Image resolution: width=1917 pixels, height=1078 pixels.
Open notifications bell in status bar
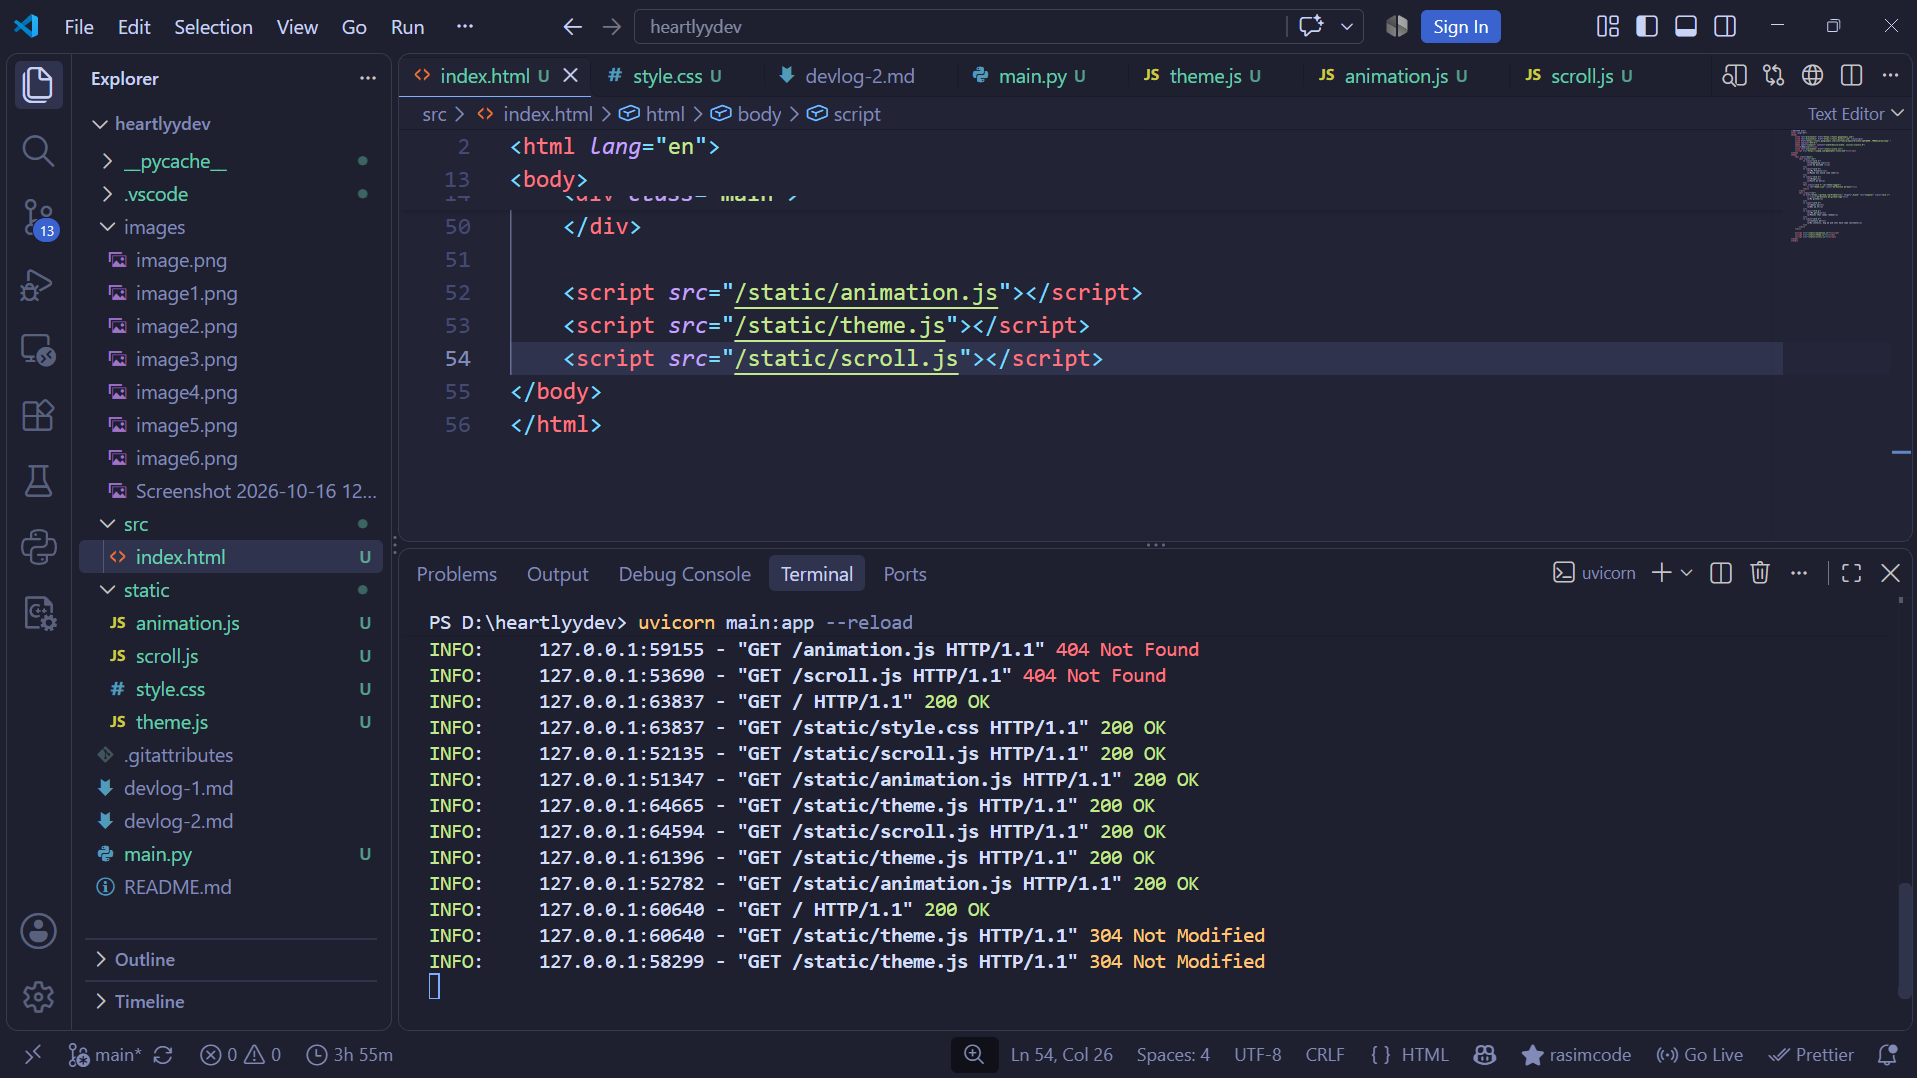tap(1887, 1054)
